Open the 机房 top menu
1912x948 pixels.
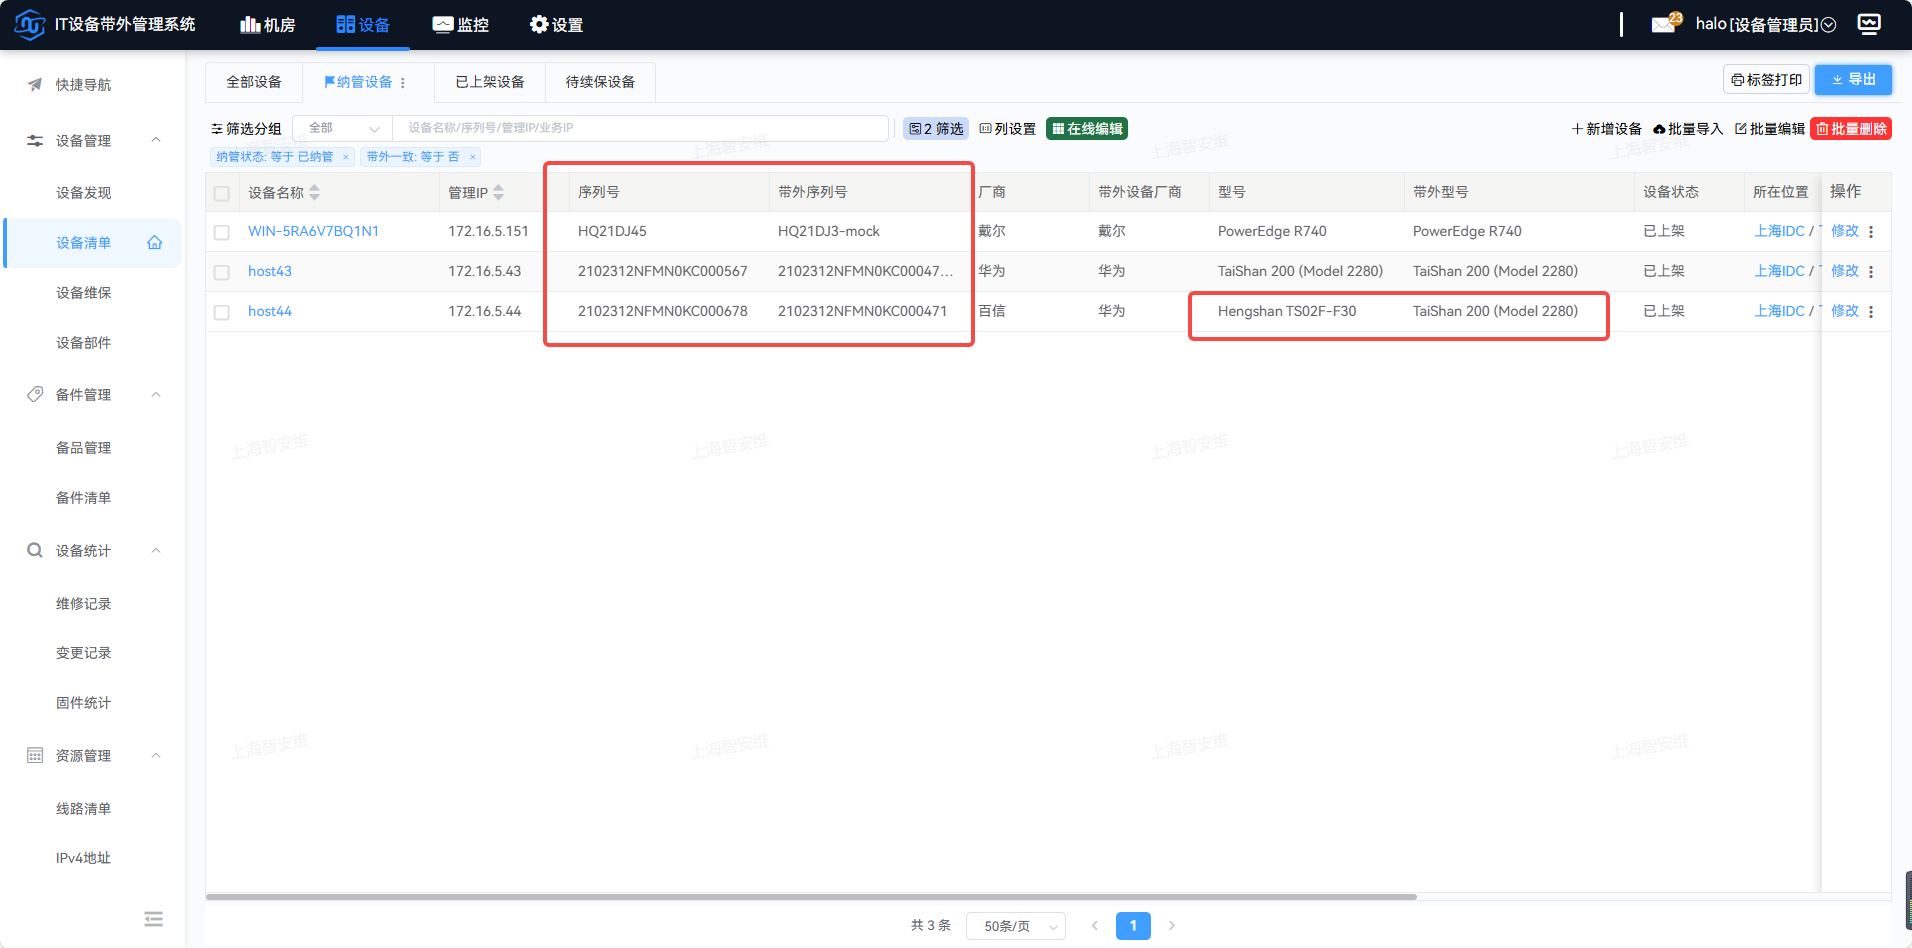point(268,25)
